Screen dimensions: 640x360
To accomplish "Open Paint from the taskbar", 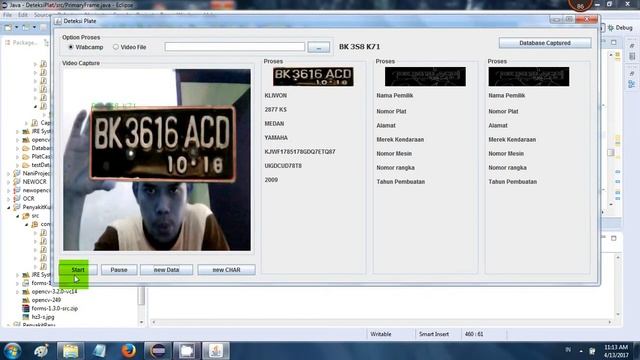I will pyautogui.click(x=41, y=351).
